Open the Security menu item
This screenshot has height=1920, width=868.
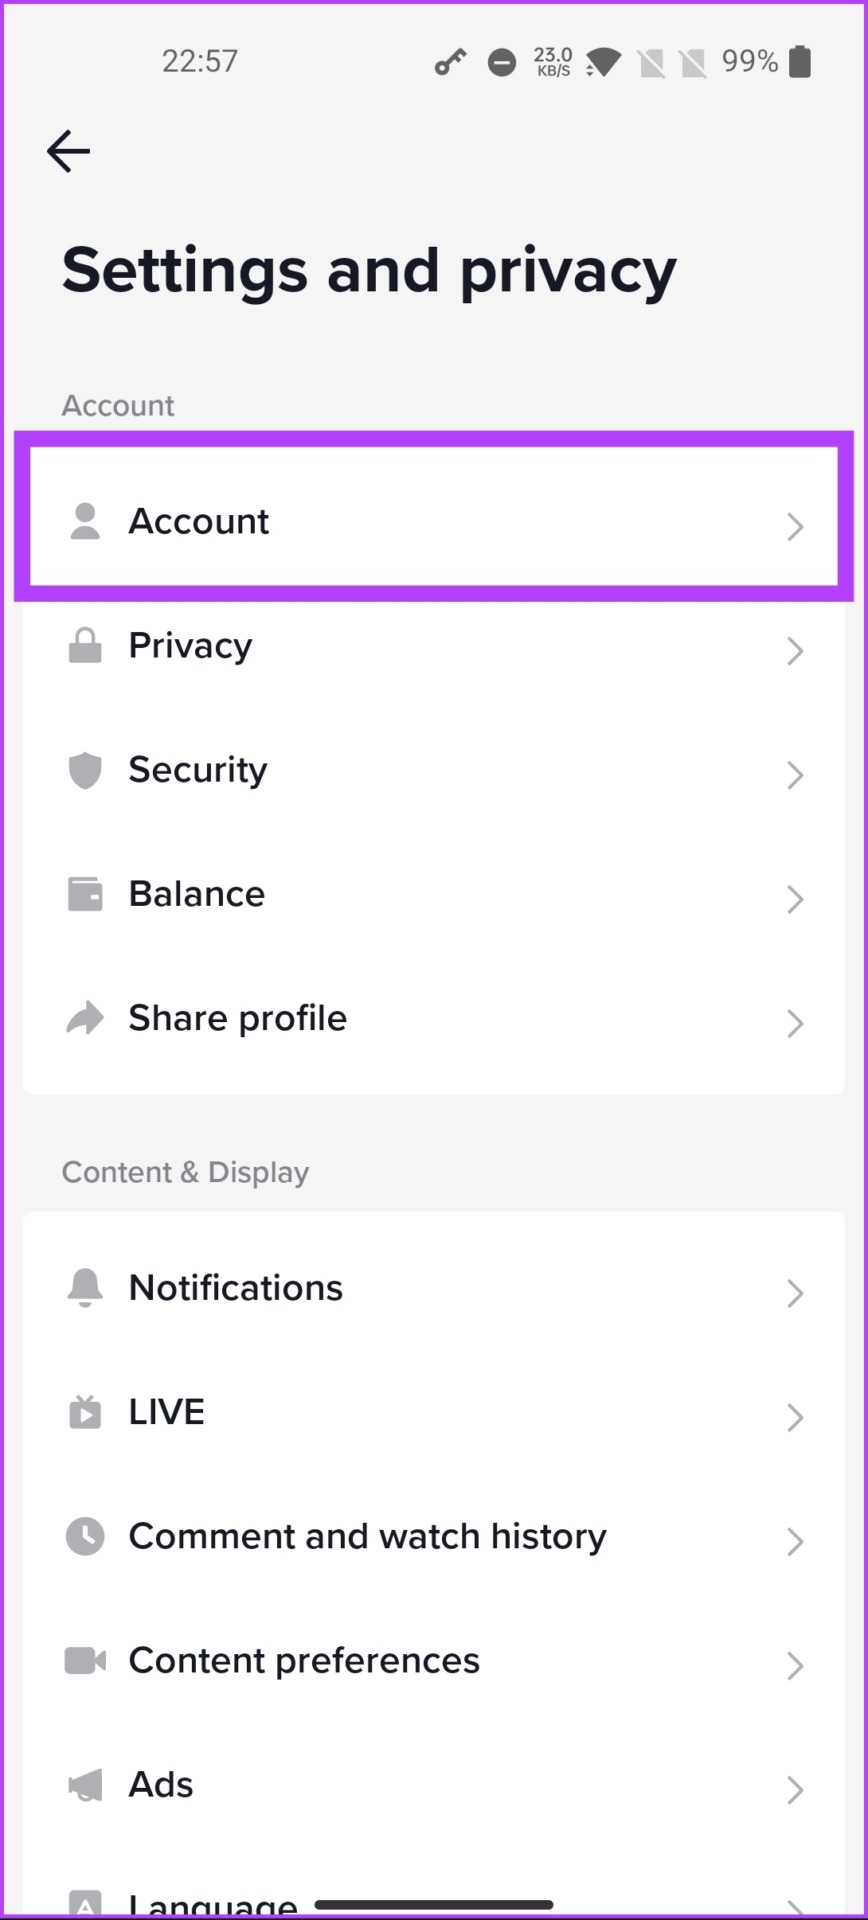434,770
